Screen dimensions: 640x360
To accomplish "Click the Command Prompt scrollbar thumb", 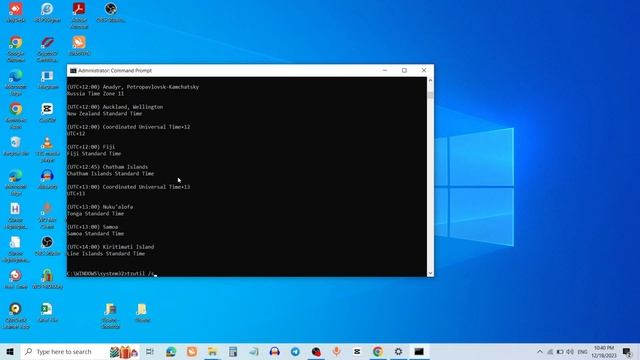I will click(430, 95).
